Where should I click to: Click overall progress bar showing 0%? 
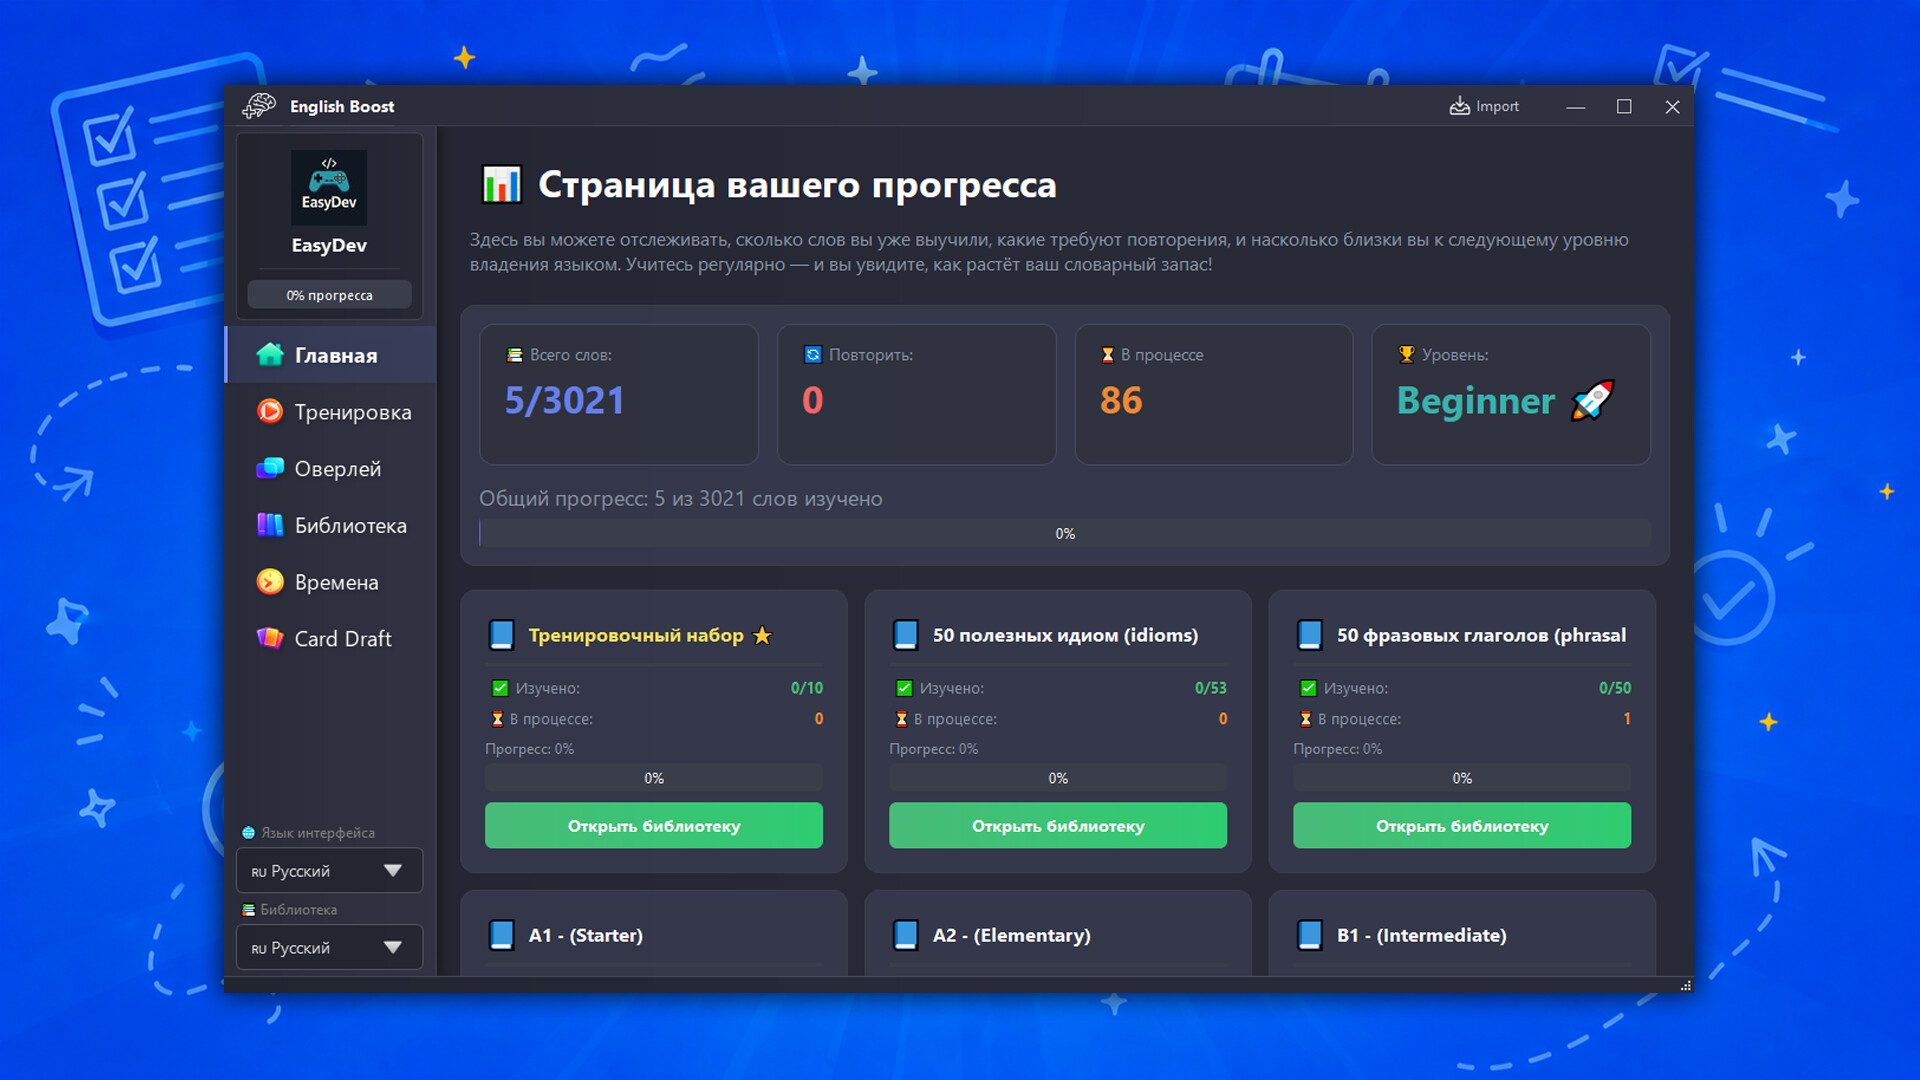1065,533
